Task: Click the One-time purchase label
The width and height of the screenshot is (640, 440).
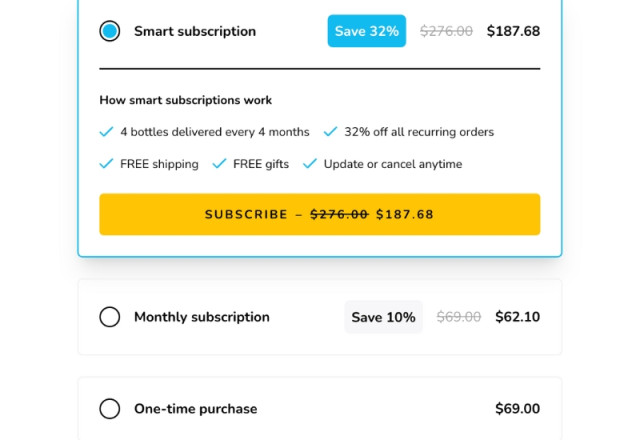Action: pos(196,409)
